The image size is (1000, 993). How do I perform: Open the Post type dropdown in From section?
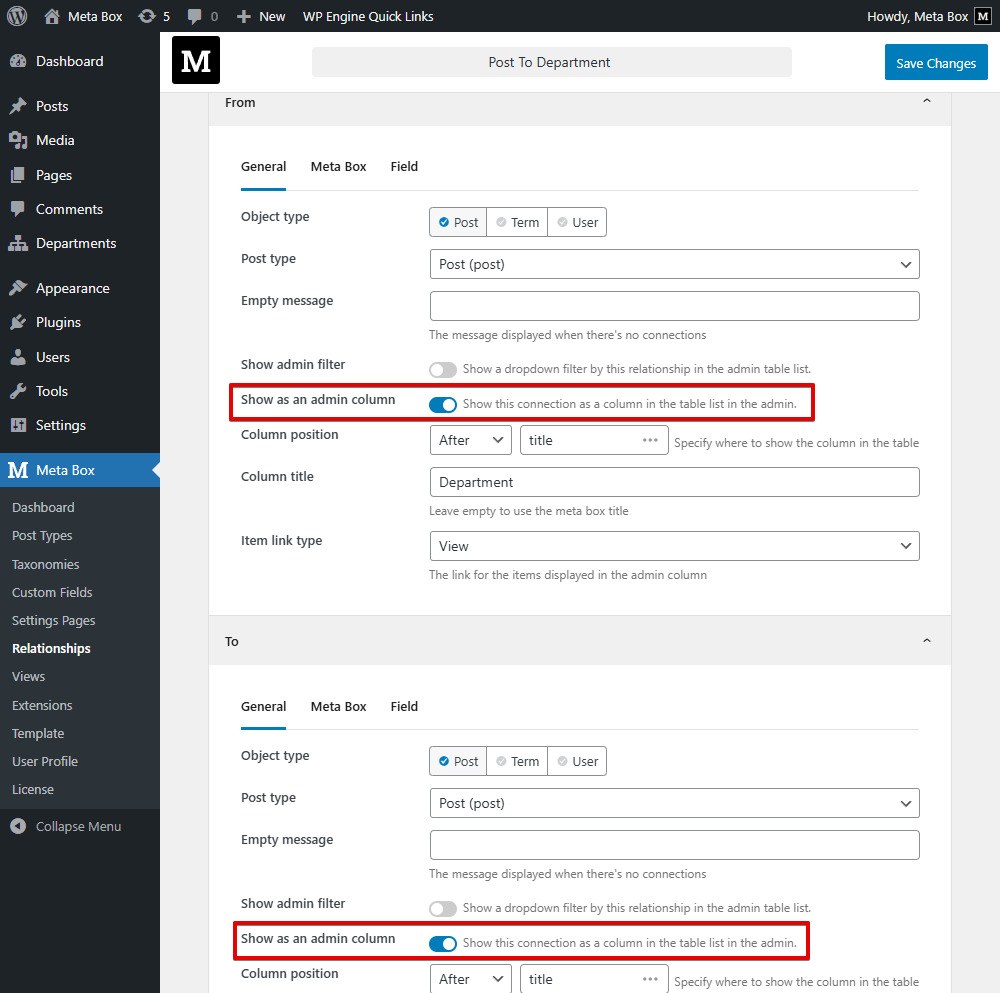pyautogui.click(x=674, y=264)
